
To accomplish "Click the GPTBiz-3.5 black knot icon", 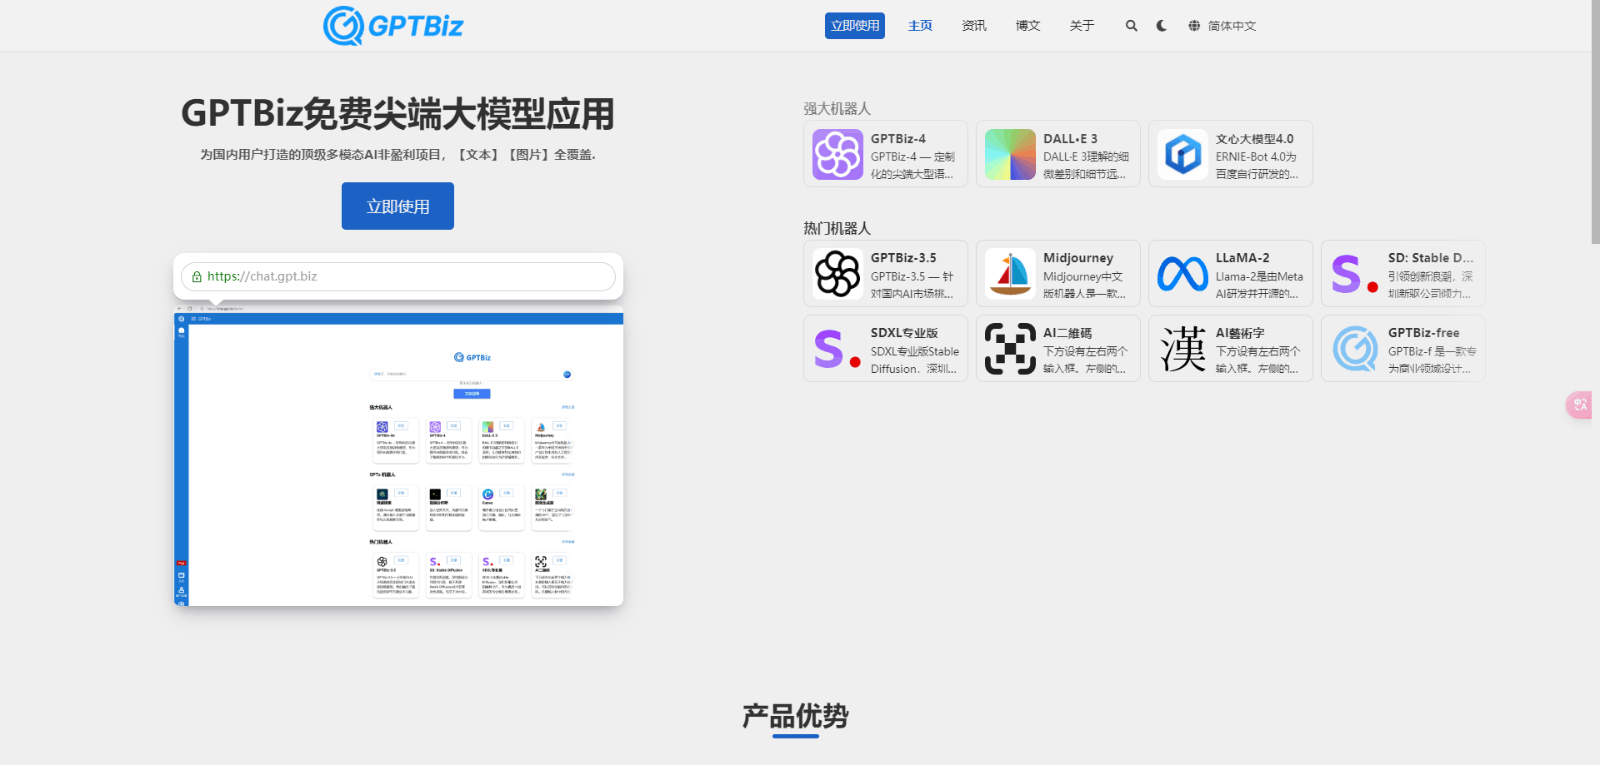I will pyautogui.click(x=838, y=273).
